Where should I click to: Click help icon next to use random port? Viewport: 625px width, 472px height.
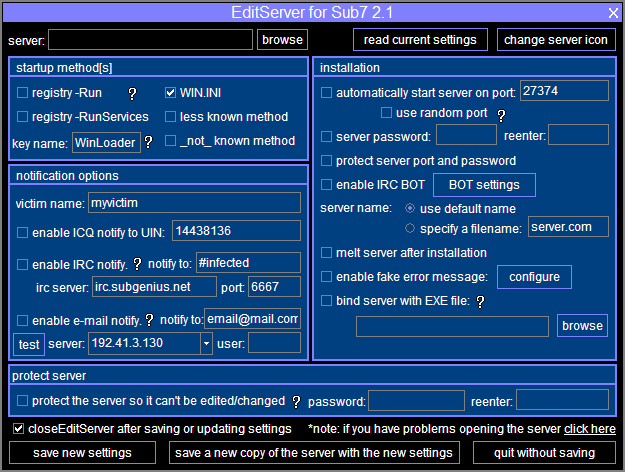(x=502, y=114)
